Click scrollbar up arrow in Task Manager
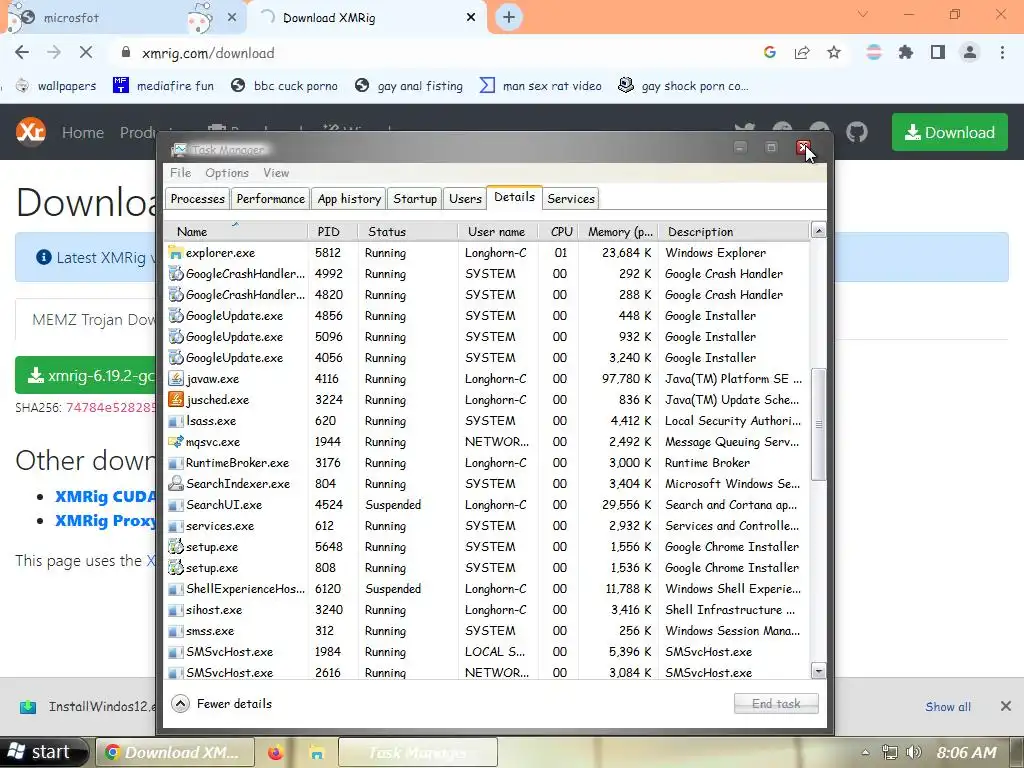This screenshot has height=768, width=1024. coord(818,230)
